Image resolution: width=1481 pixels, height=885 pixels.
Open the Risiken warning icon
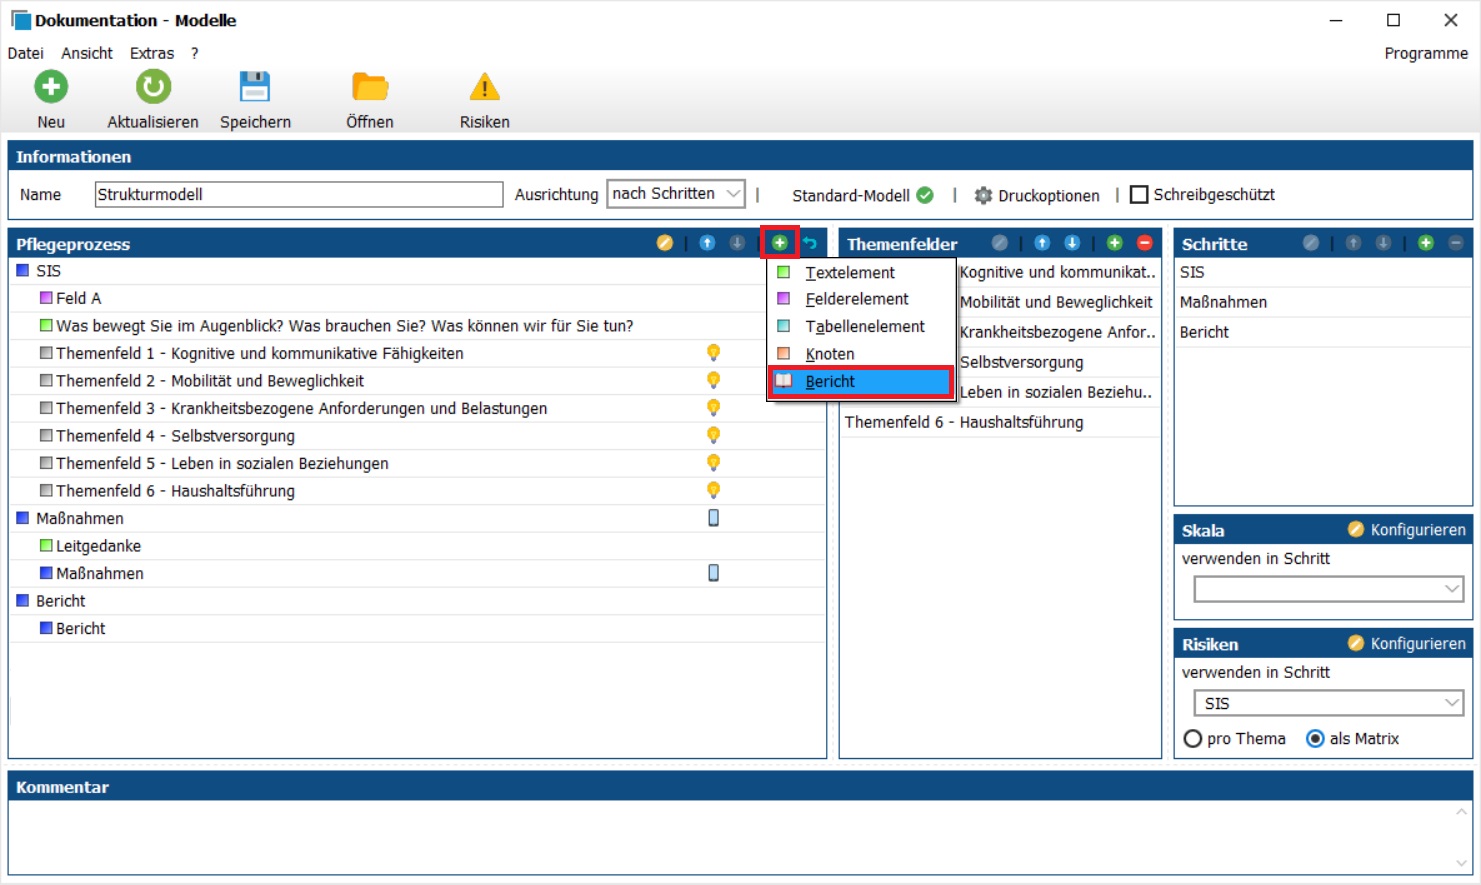pyautogui.click(x=484, y=87)
